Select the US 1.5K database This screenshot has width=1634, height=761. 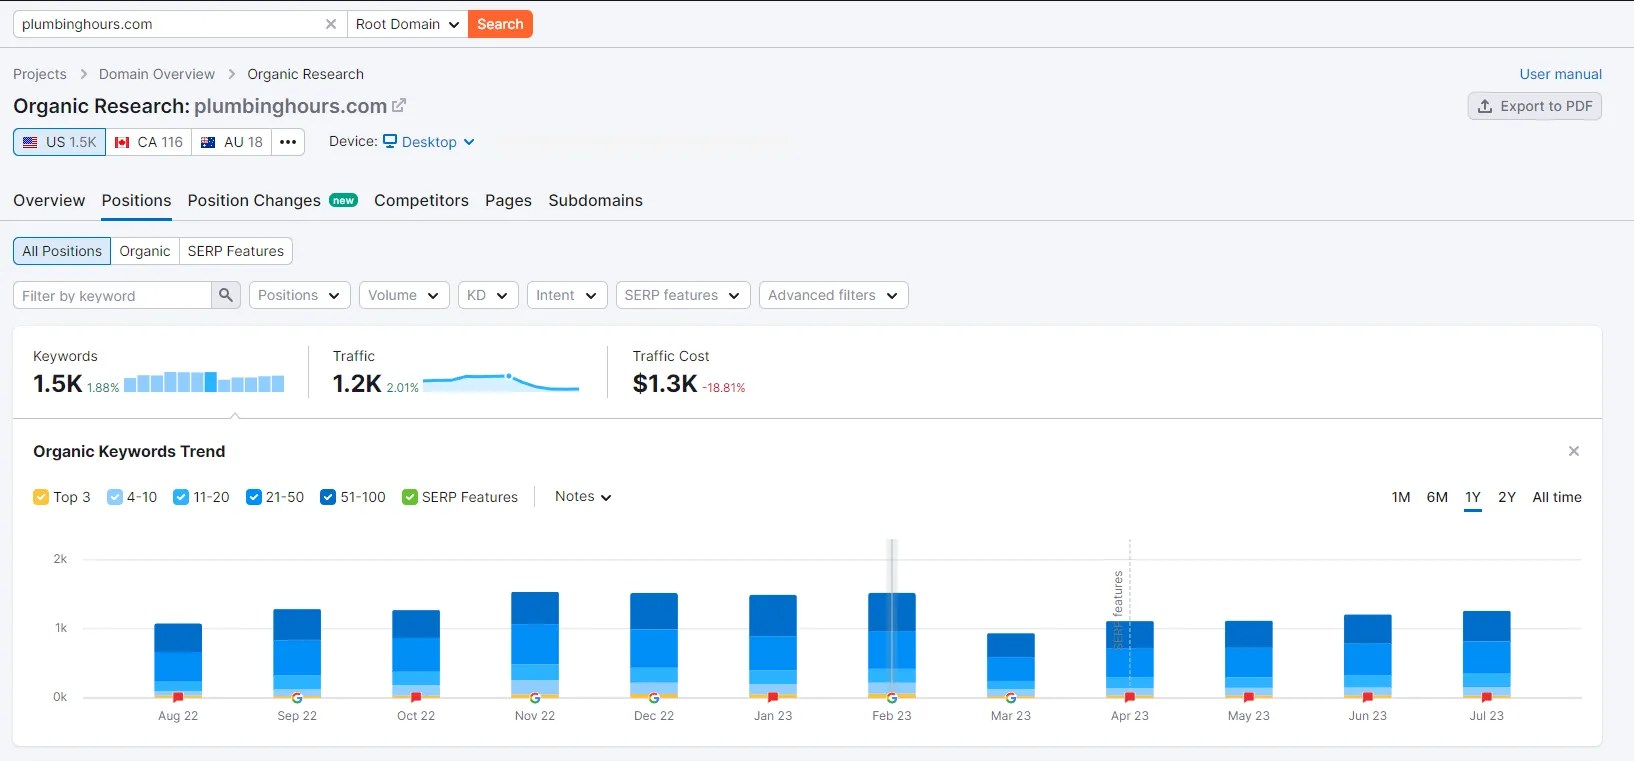coord(59,142)
